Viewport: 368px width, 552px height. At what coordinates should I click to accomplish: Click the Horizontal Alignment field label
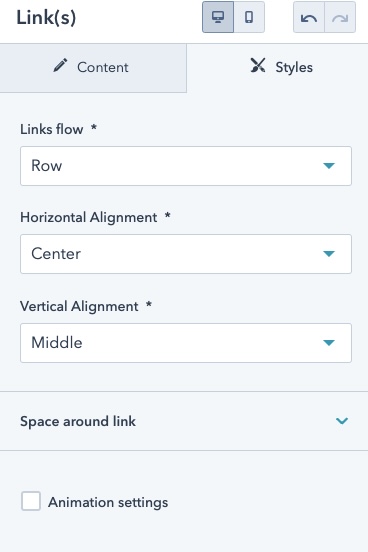pos(88,217)
